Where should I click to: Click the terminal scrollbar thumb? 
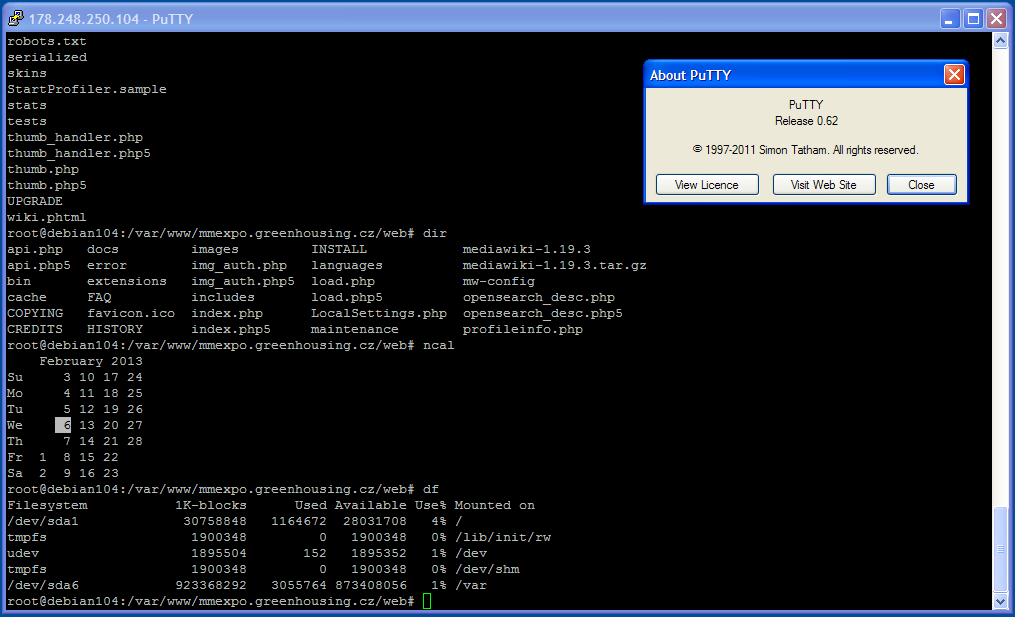pyautogui.click(x=999, y=548)
